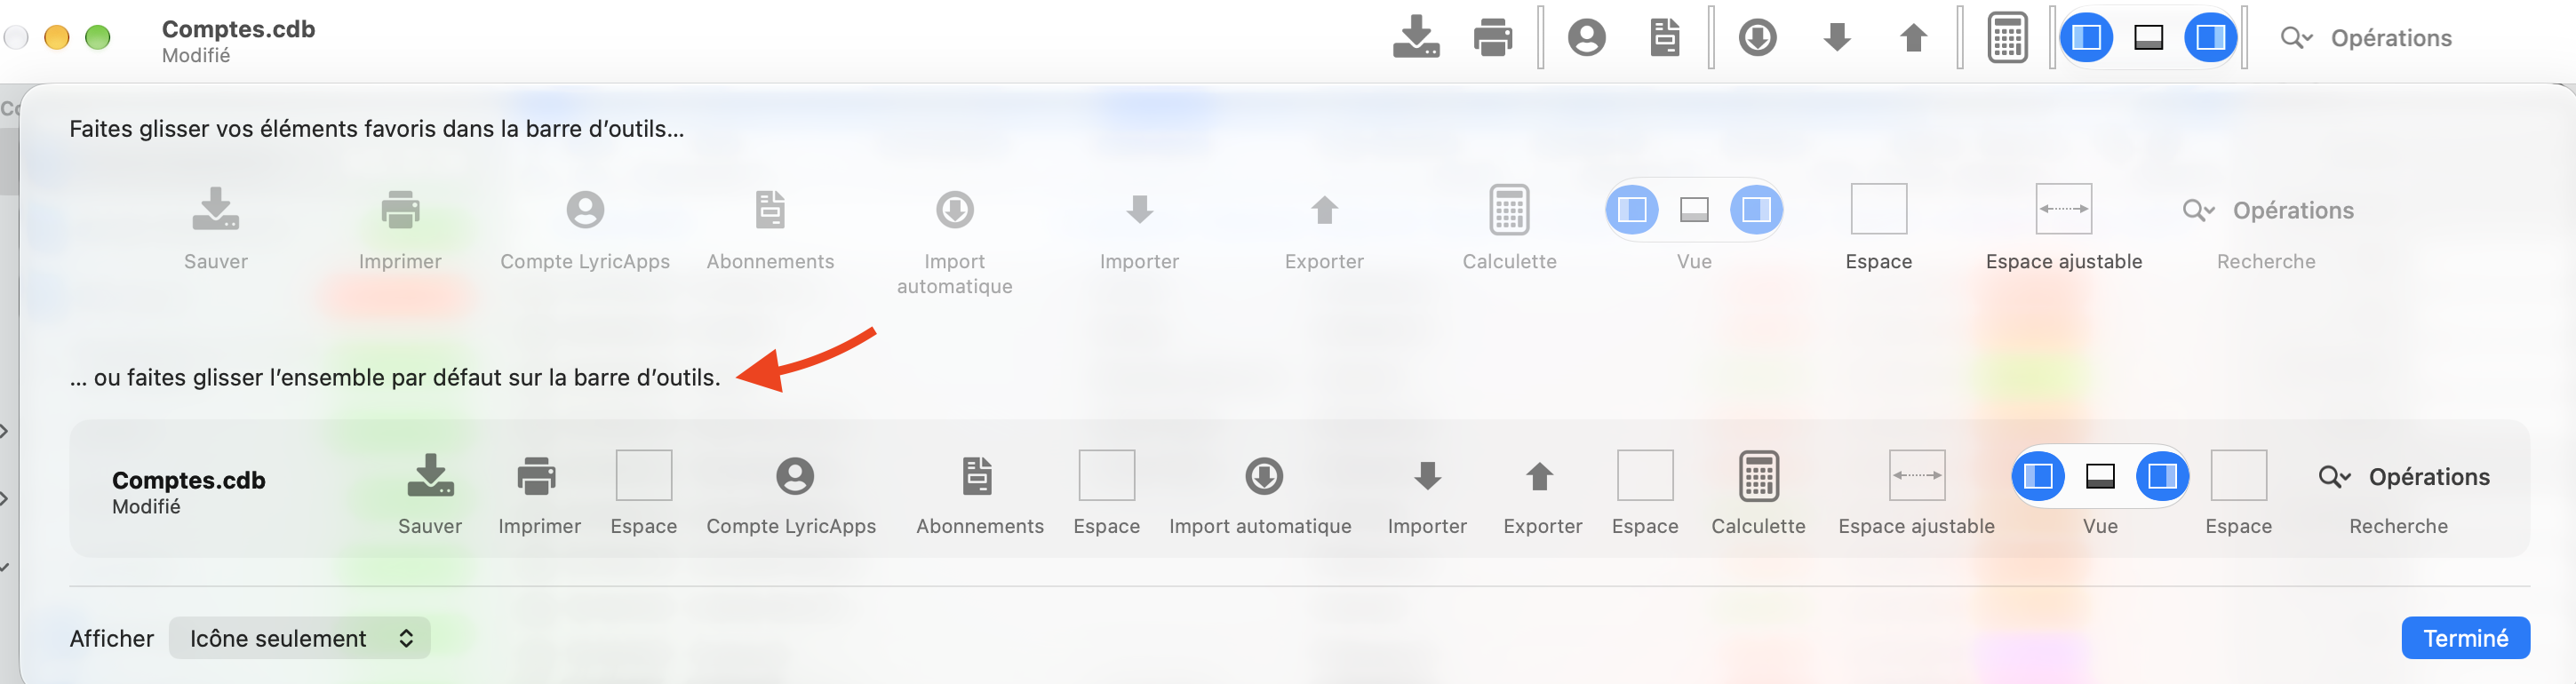This screenshot has height=684, width=2576.
Task: Click the Sauver icon in the default set
Action: 430,475
